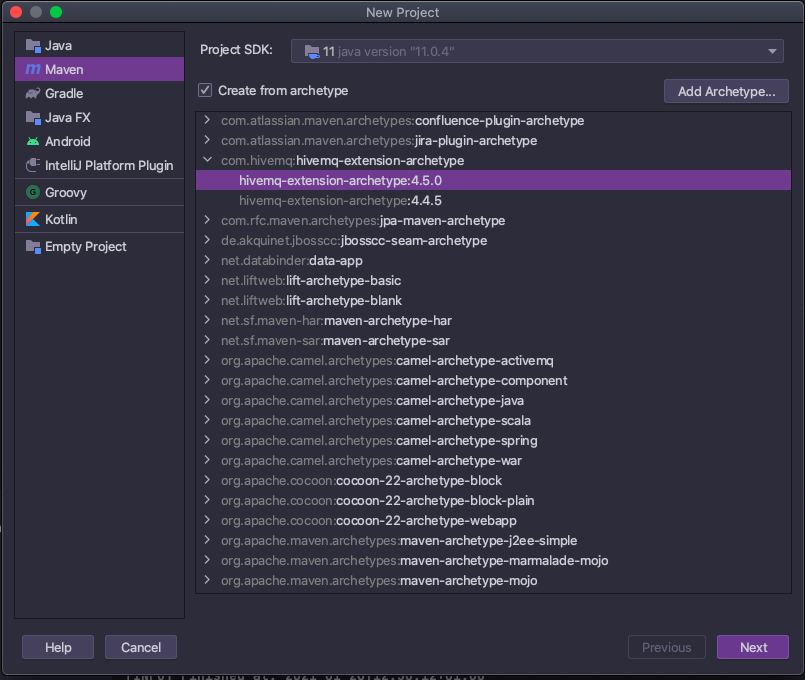Viewport: 805px width, 680px height.
Task: Toggle the Create from archetype checkbox
Action: (x=205, y=90)
